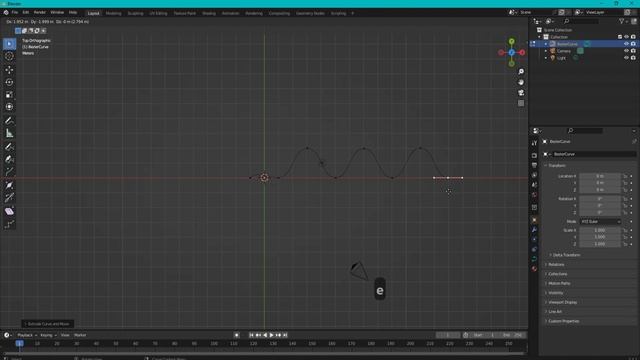
Task: Click the timeline current frame marker
Action: coord(19,344)
